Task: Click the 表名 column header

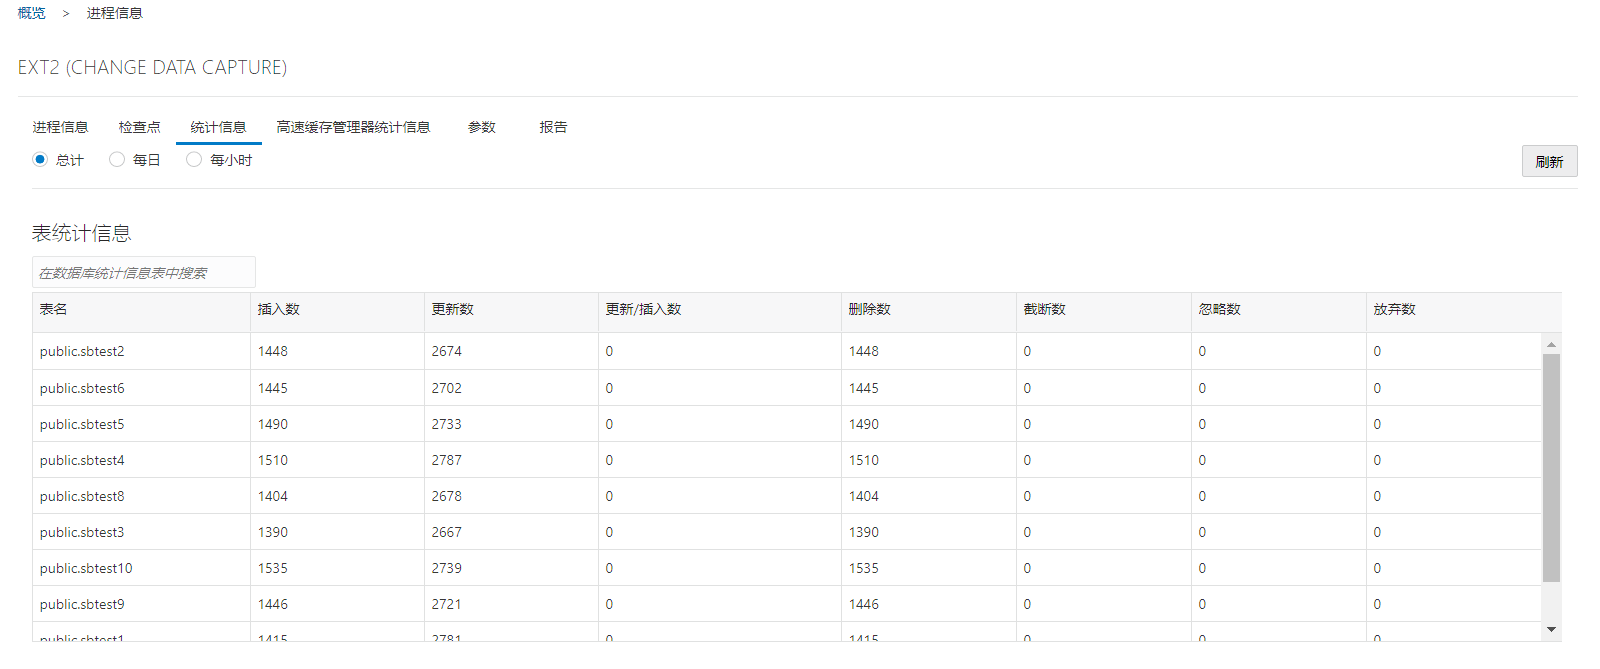Action: 54,310
